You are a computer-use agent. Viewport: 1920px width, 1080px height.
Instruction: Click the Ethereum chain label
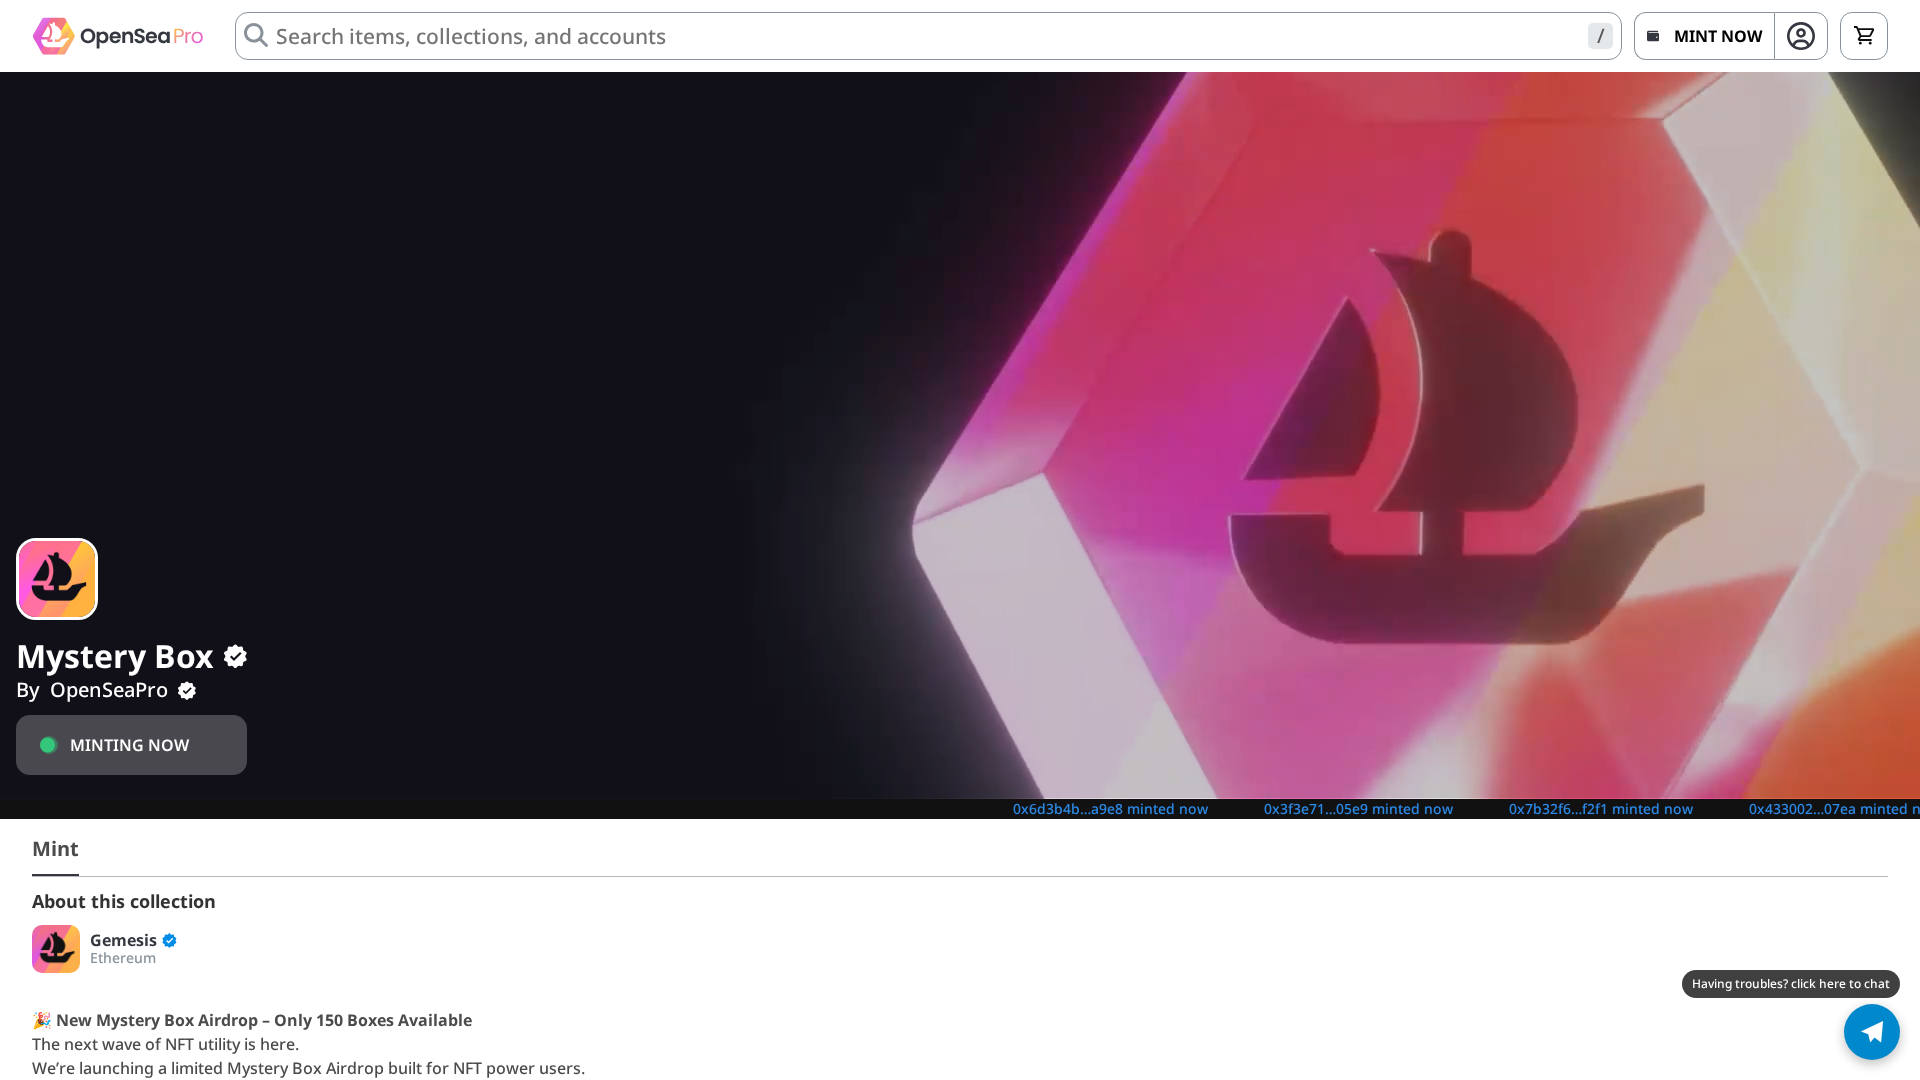(x=123, y=958)
